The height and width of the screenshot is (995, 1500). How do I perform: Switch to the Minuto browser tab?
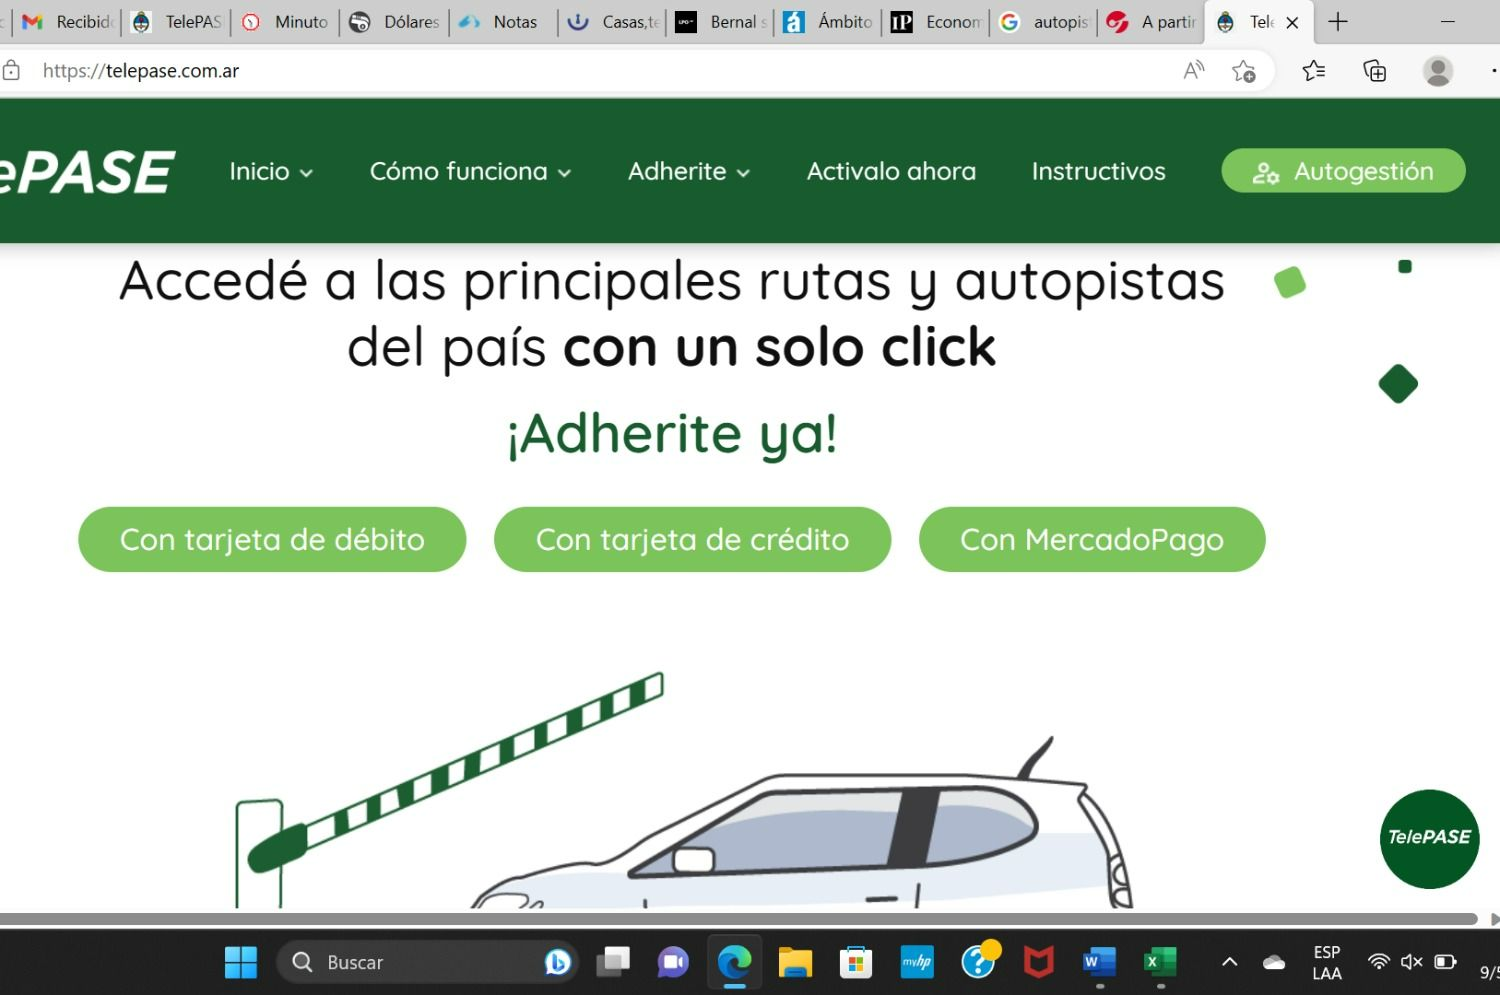click(x=285, y=22)
